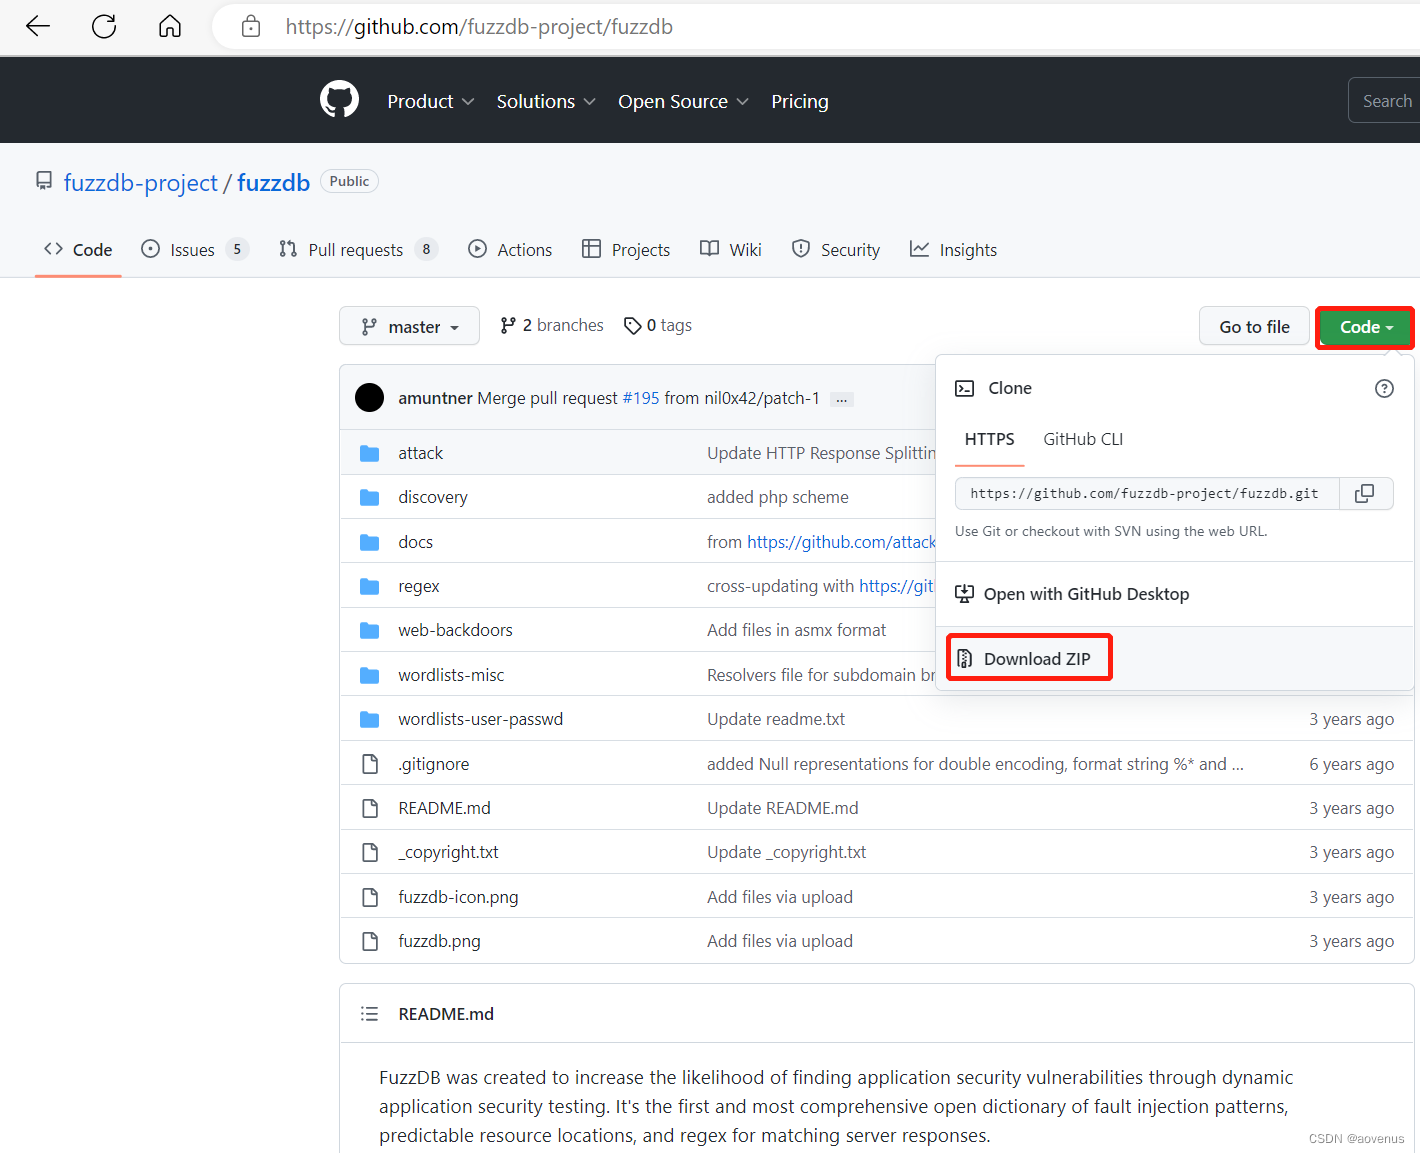Open the Security tab
1420x1153 pixels.
click(836, 250)
